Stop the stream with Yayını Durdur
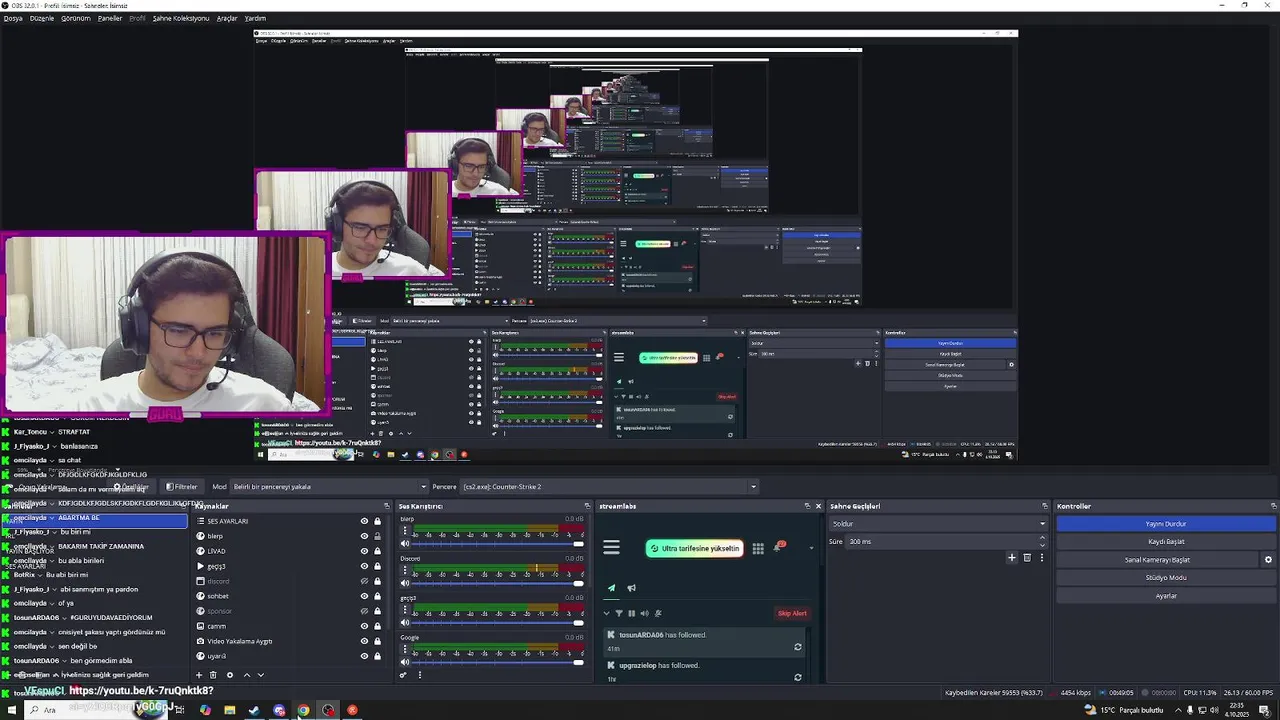Image resolution: width=1280 pixels, height=720 pixels. pyautogui.click(x=1166, y=524)
